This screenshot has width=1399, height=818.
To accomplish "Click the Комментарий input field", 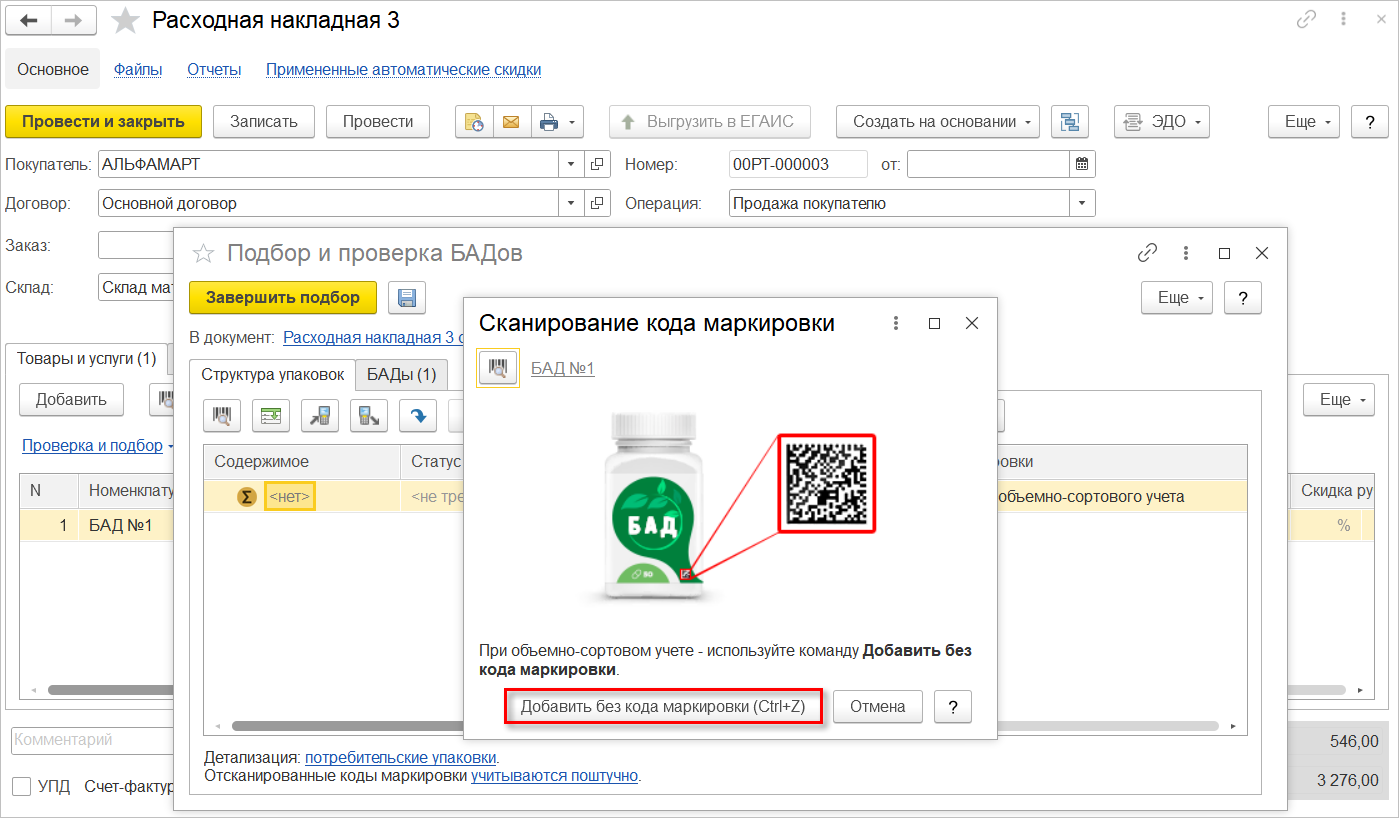I will click(x=92, y=741).
